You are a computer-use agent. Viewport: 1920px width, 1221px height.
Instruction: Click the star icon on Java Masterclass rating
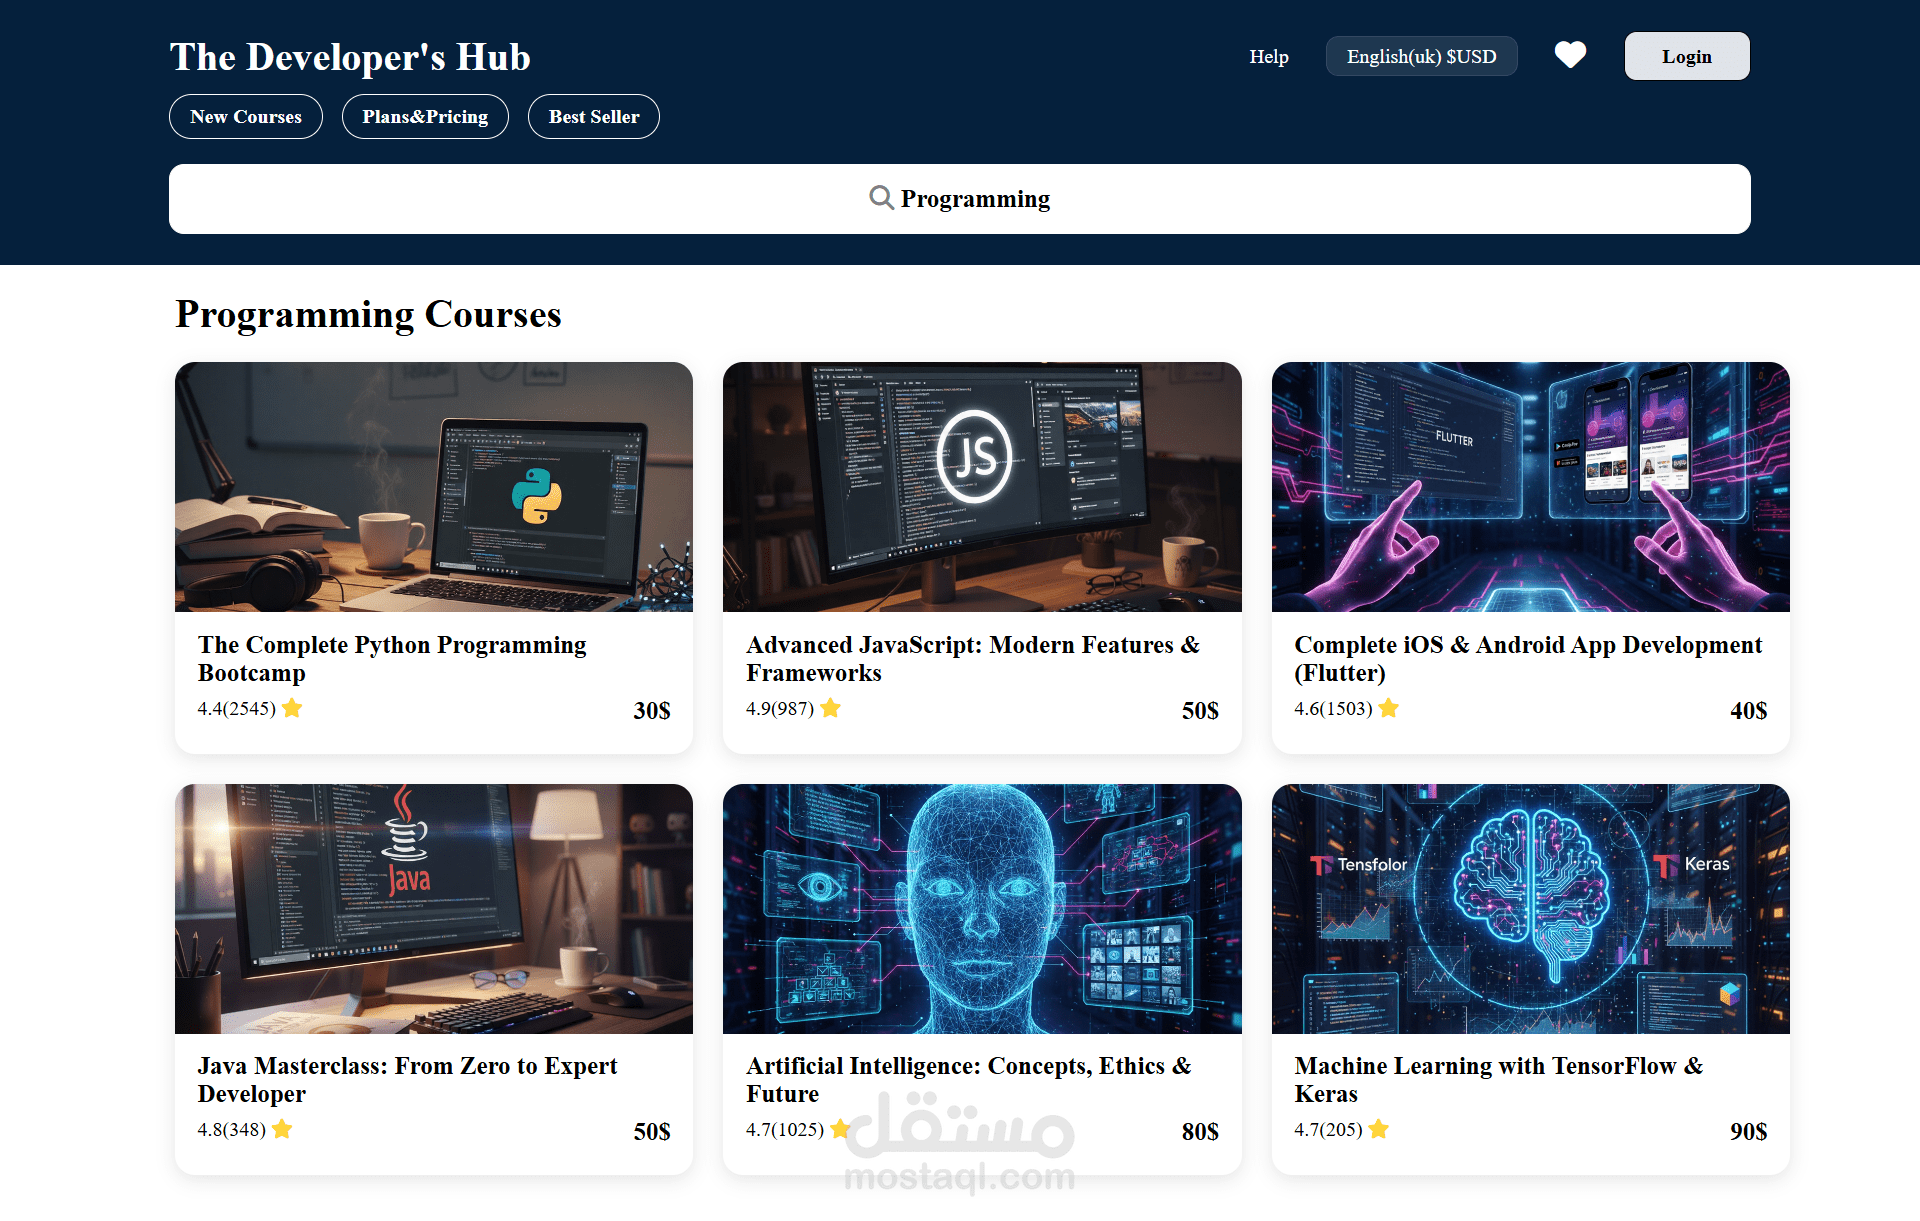[282, 1129]
